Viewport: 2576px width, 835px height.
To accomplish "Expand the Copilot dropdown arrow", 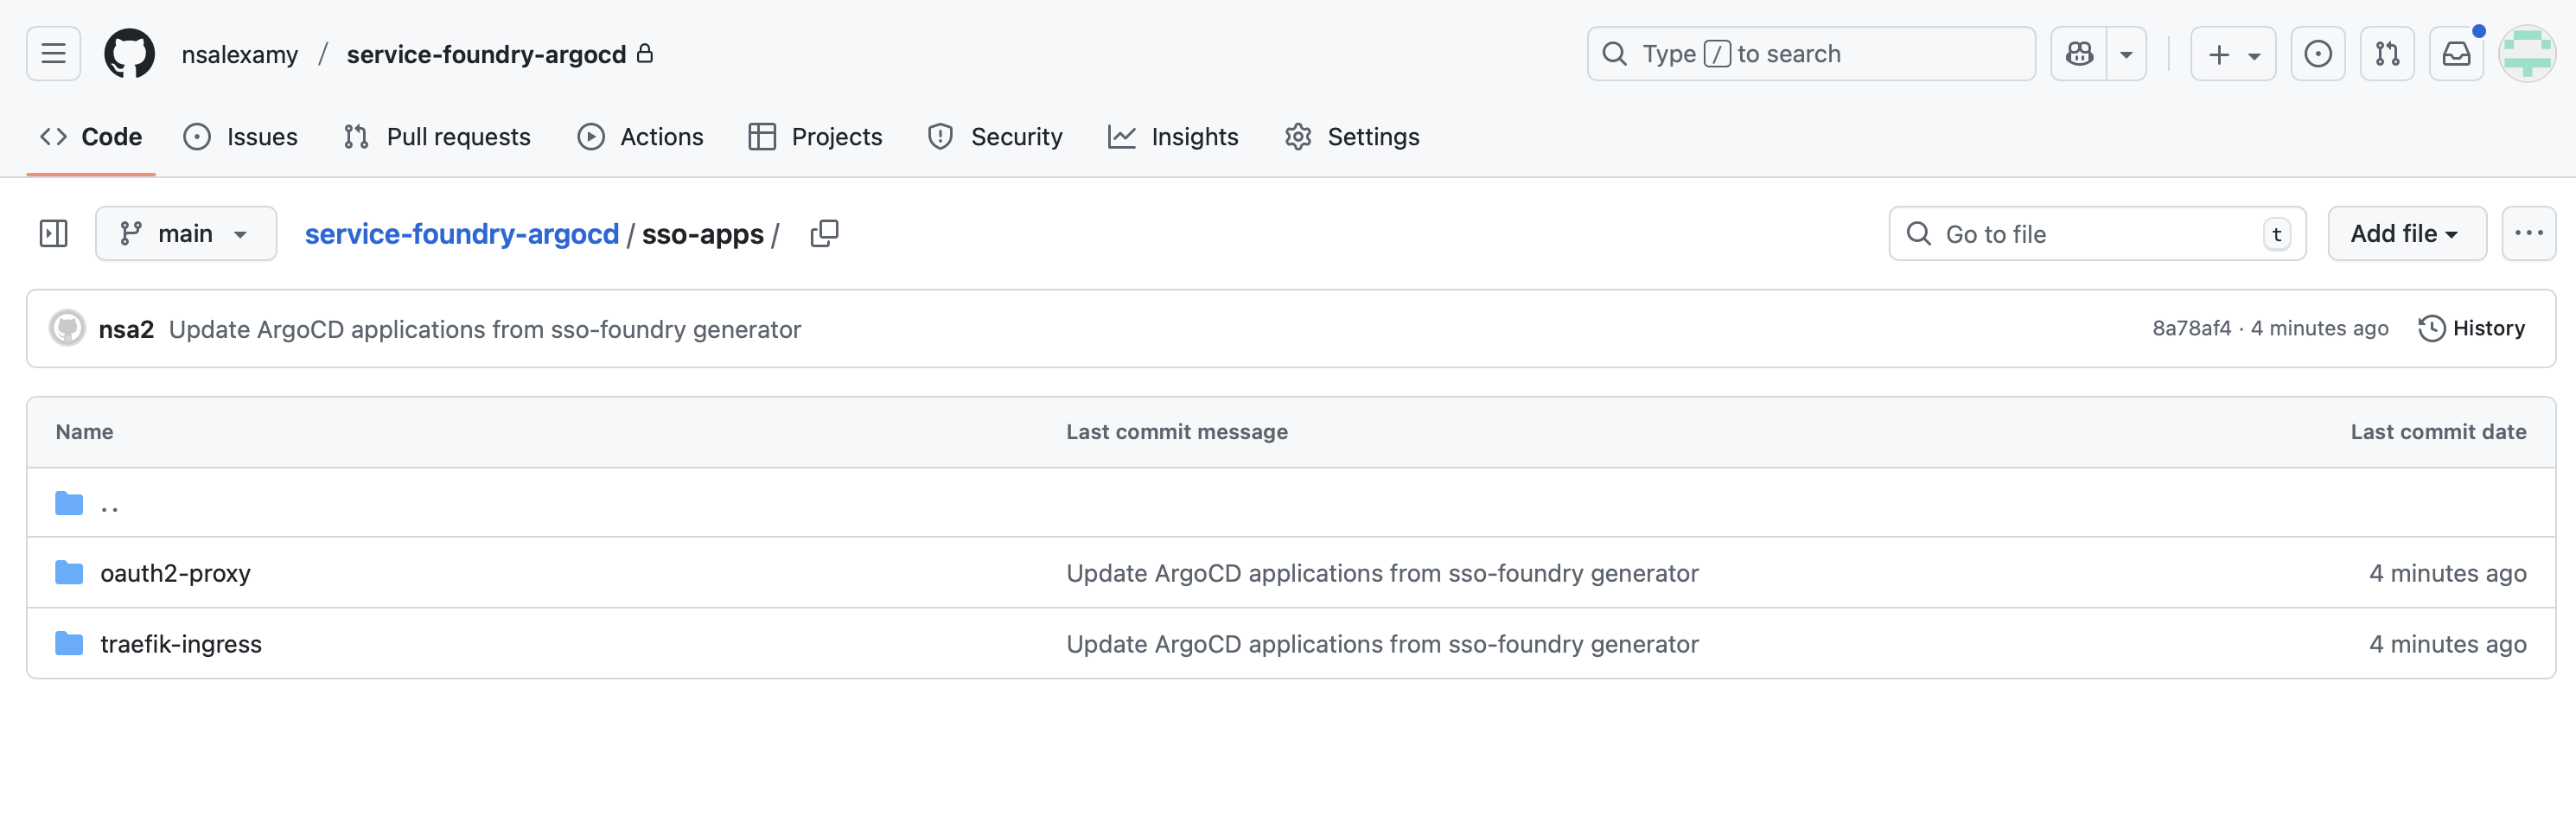I will pos(2126,54).
